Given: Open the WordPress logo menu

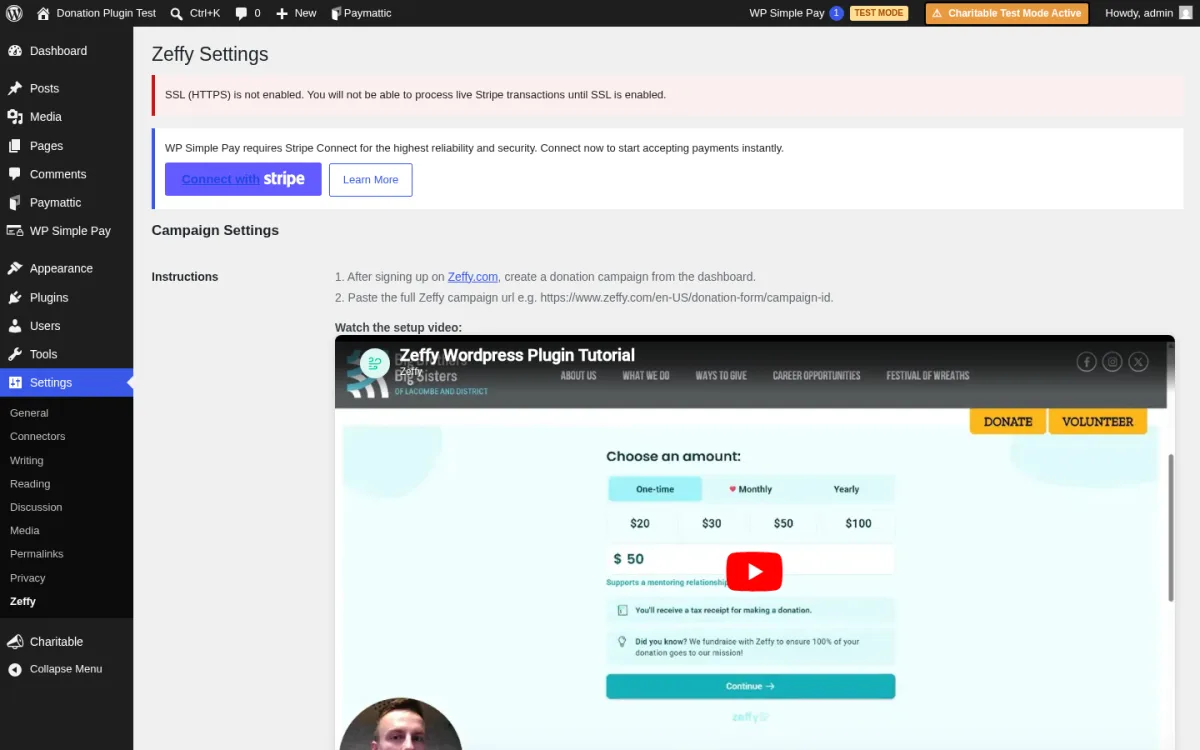Looking at the screenshot, I should 14,13.
